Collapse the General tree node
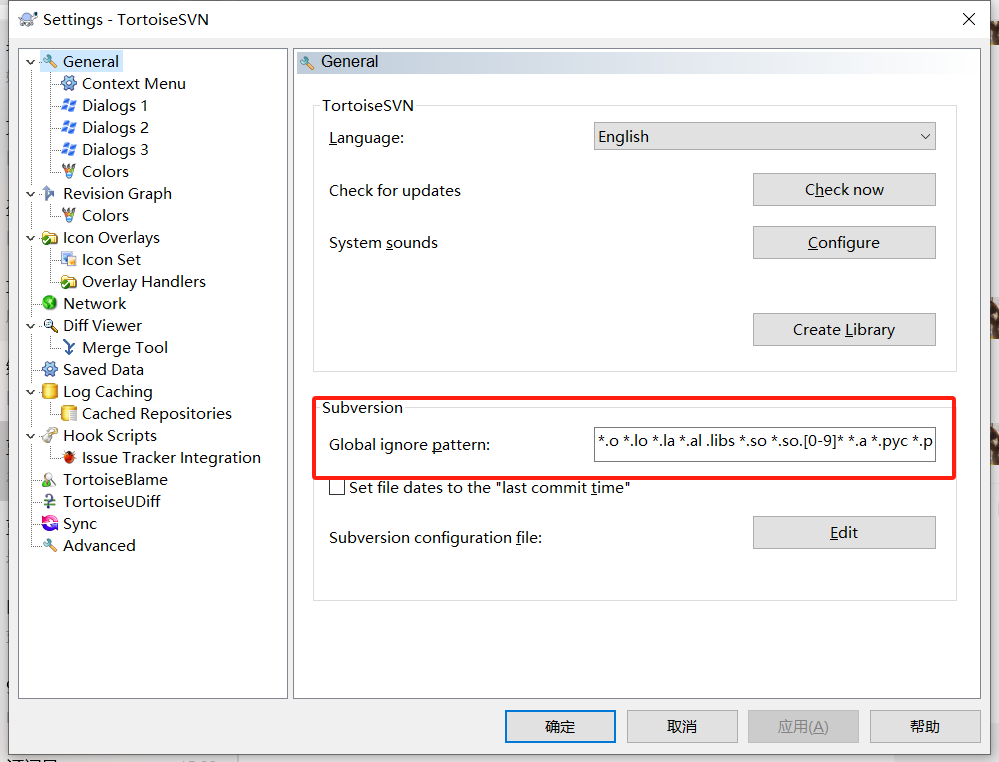This screenshot has height=762, width=999. click(x=30, y=62)
